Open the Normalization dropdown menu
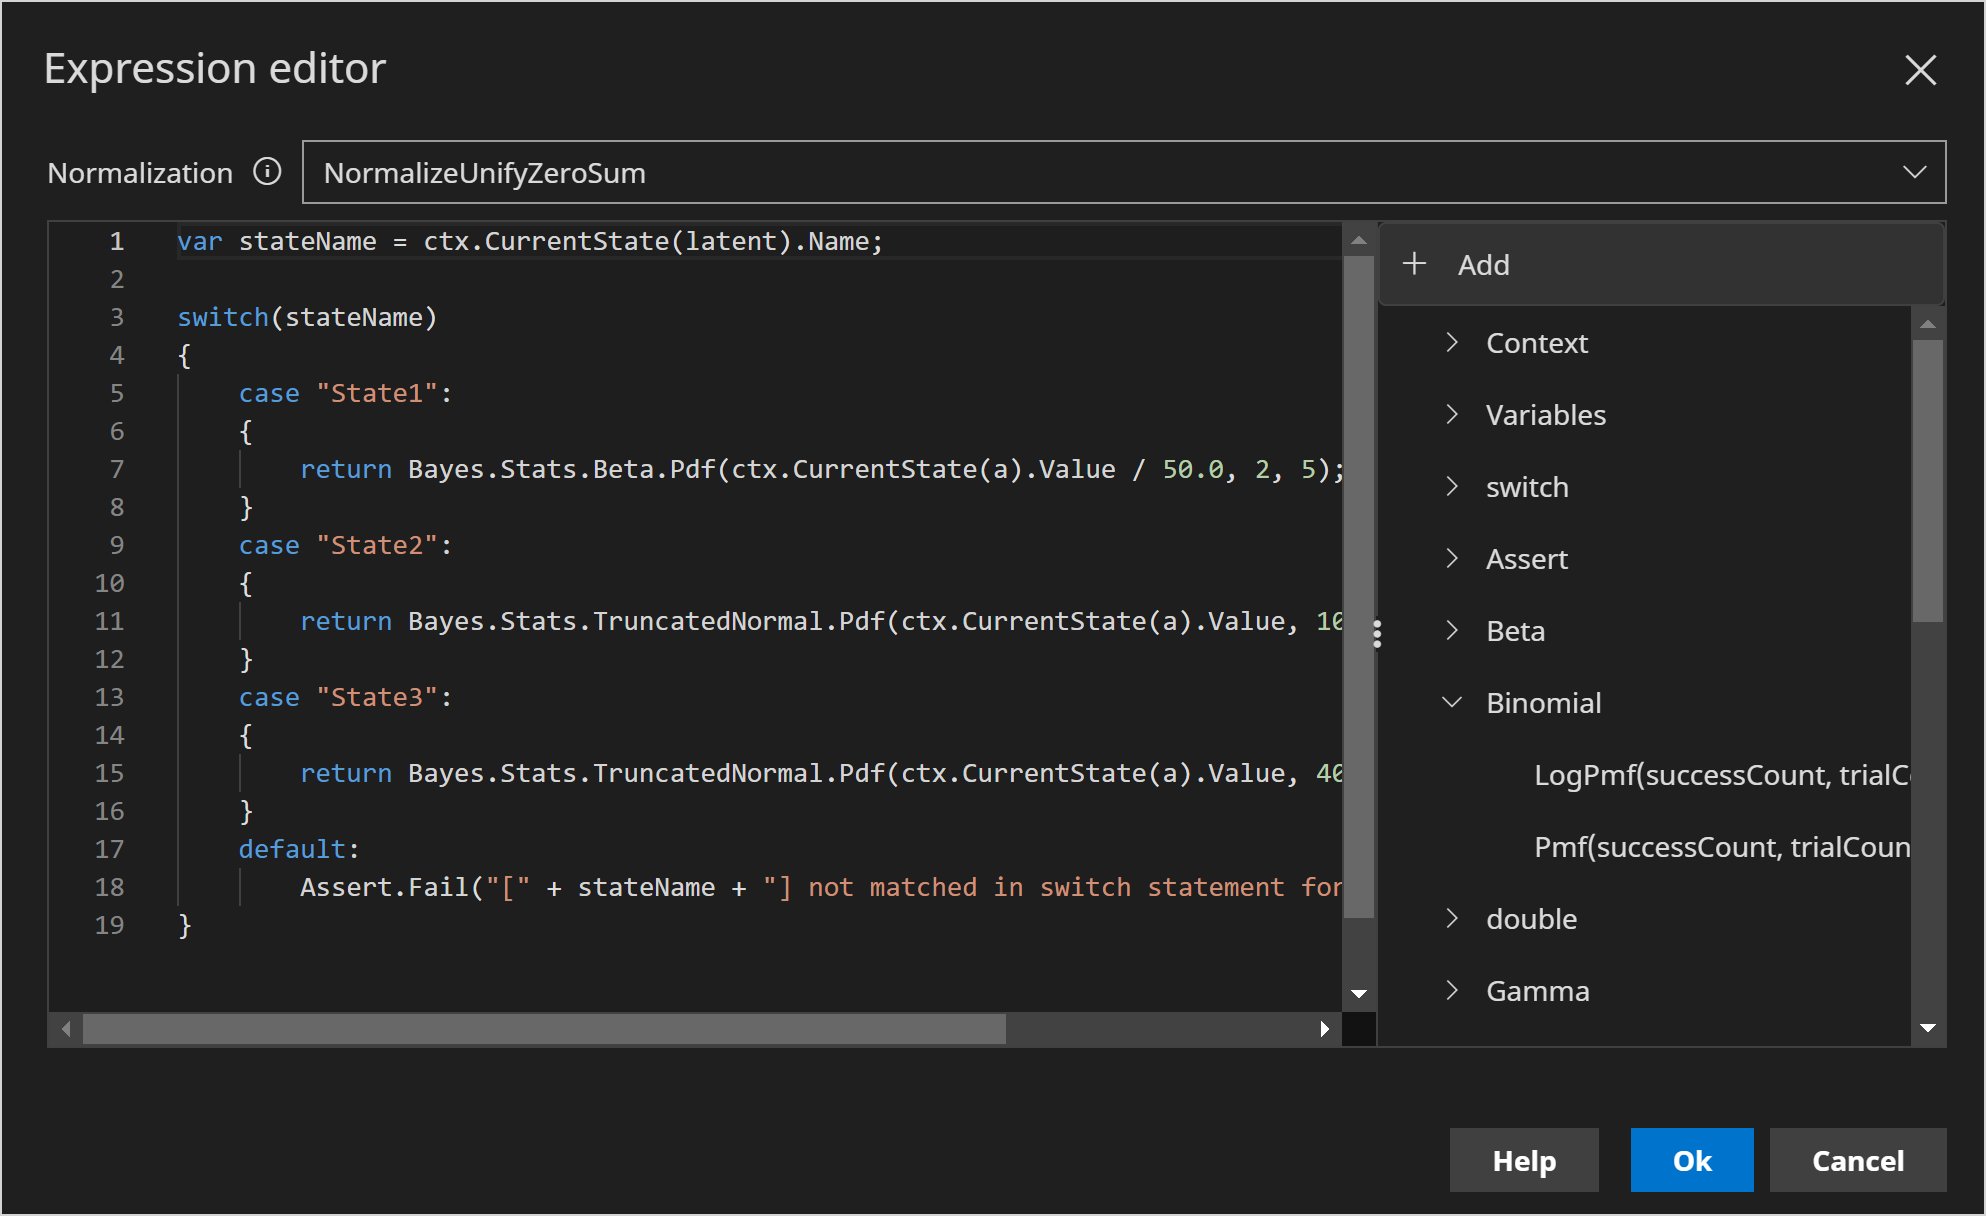Viewport: 1986px width, 1216px height. (1914, 172)
